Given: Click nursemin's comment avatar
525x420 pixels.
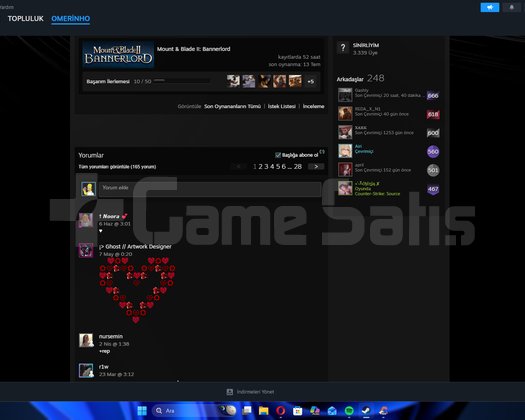Looking at the screenshot, I should point(86,340).
